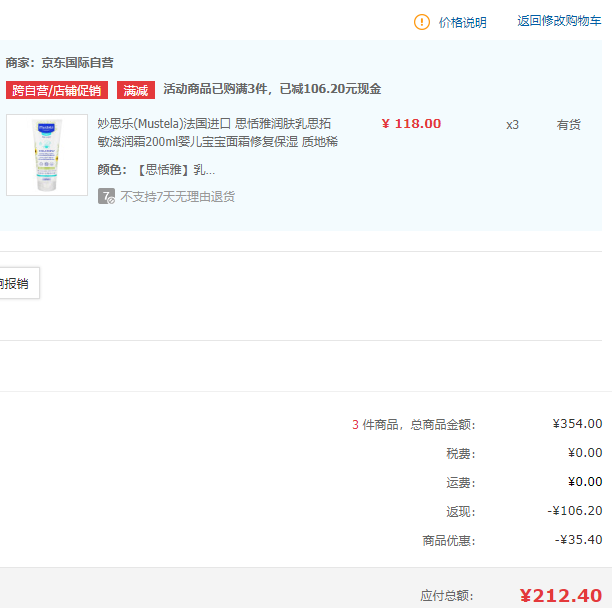Click the 满减 promotion tag
Image resolution: width=612 pixels, height=608 pixels.
click(136, 90)
